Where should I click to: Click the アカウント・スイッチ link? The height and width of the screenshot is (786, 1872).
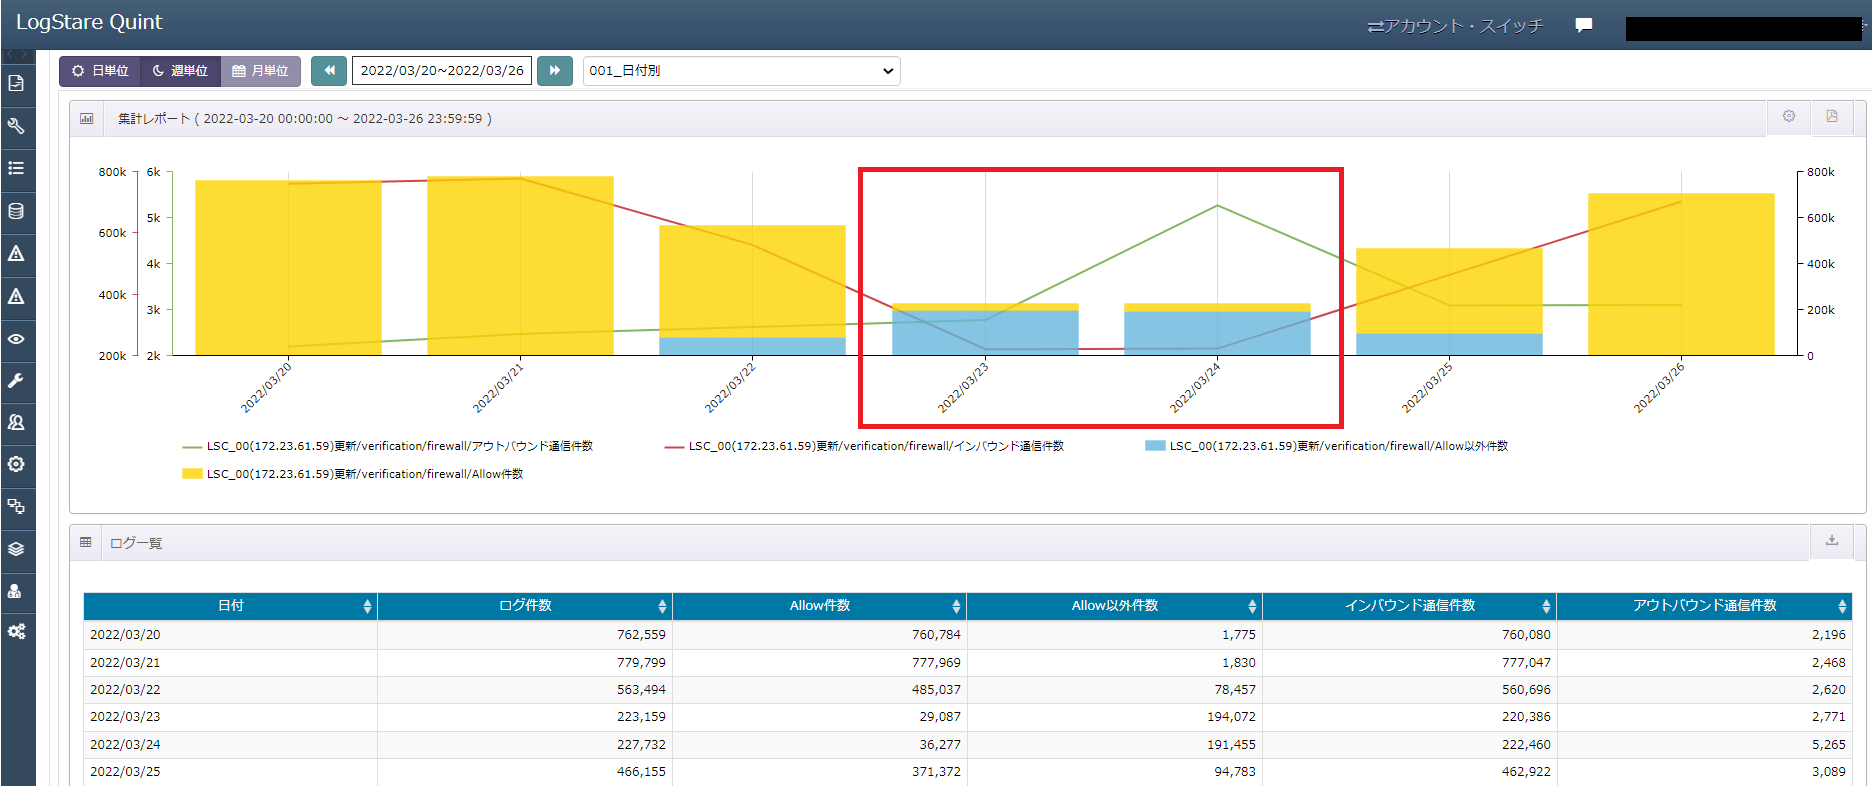click(x=1455, y=26)
